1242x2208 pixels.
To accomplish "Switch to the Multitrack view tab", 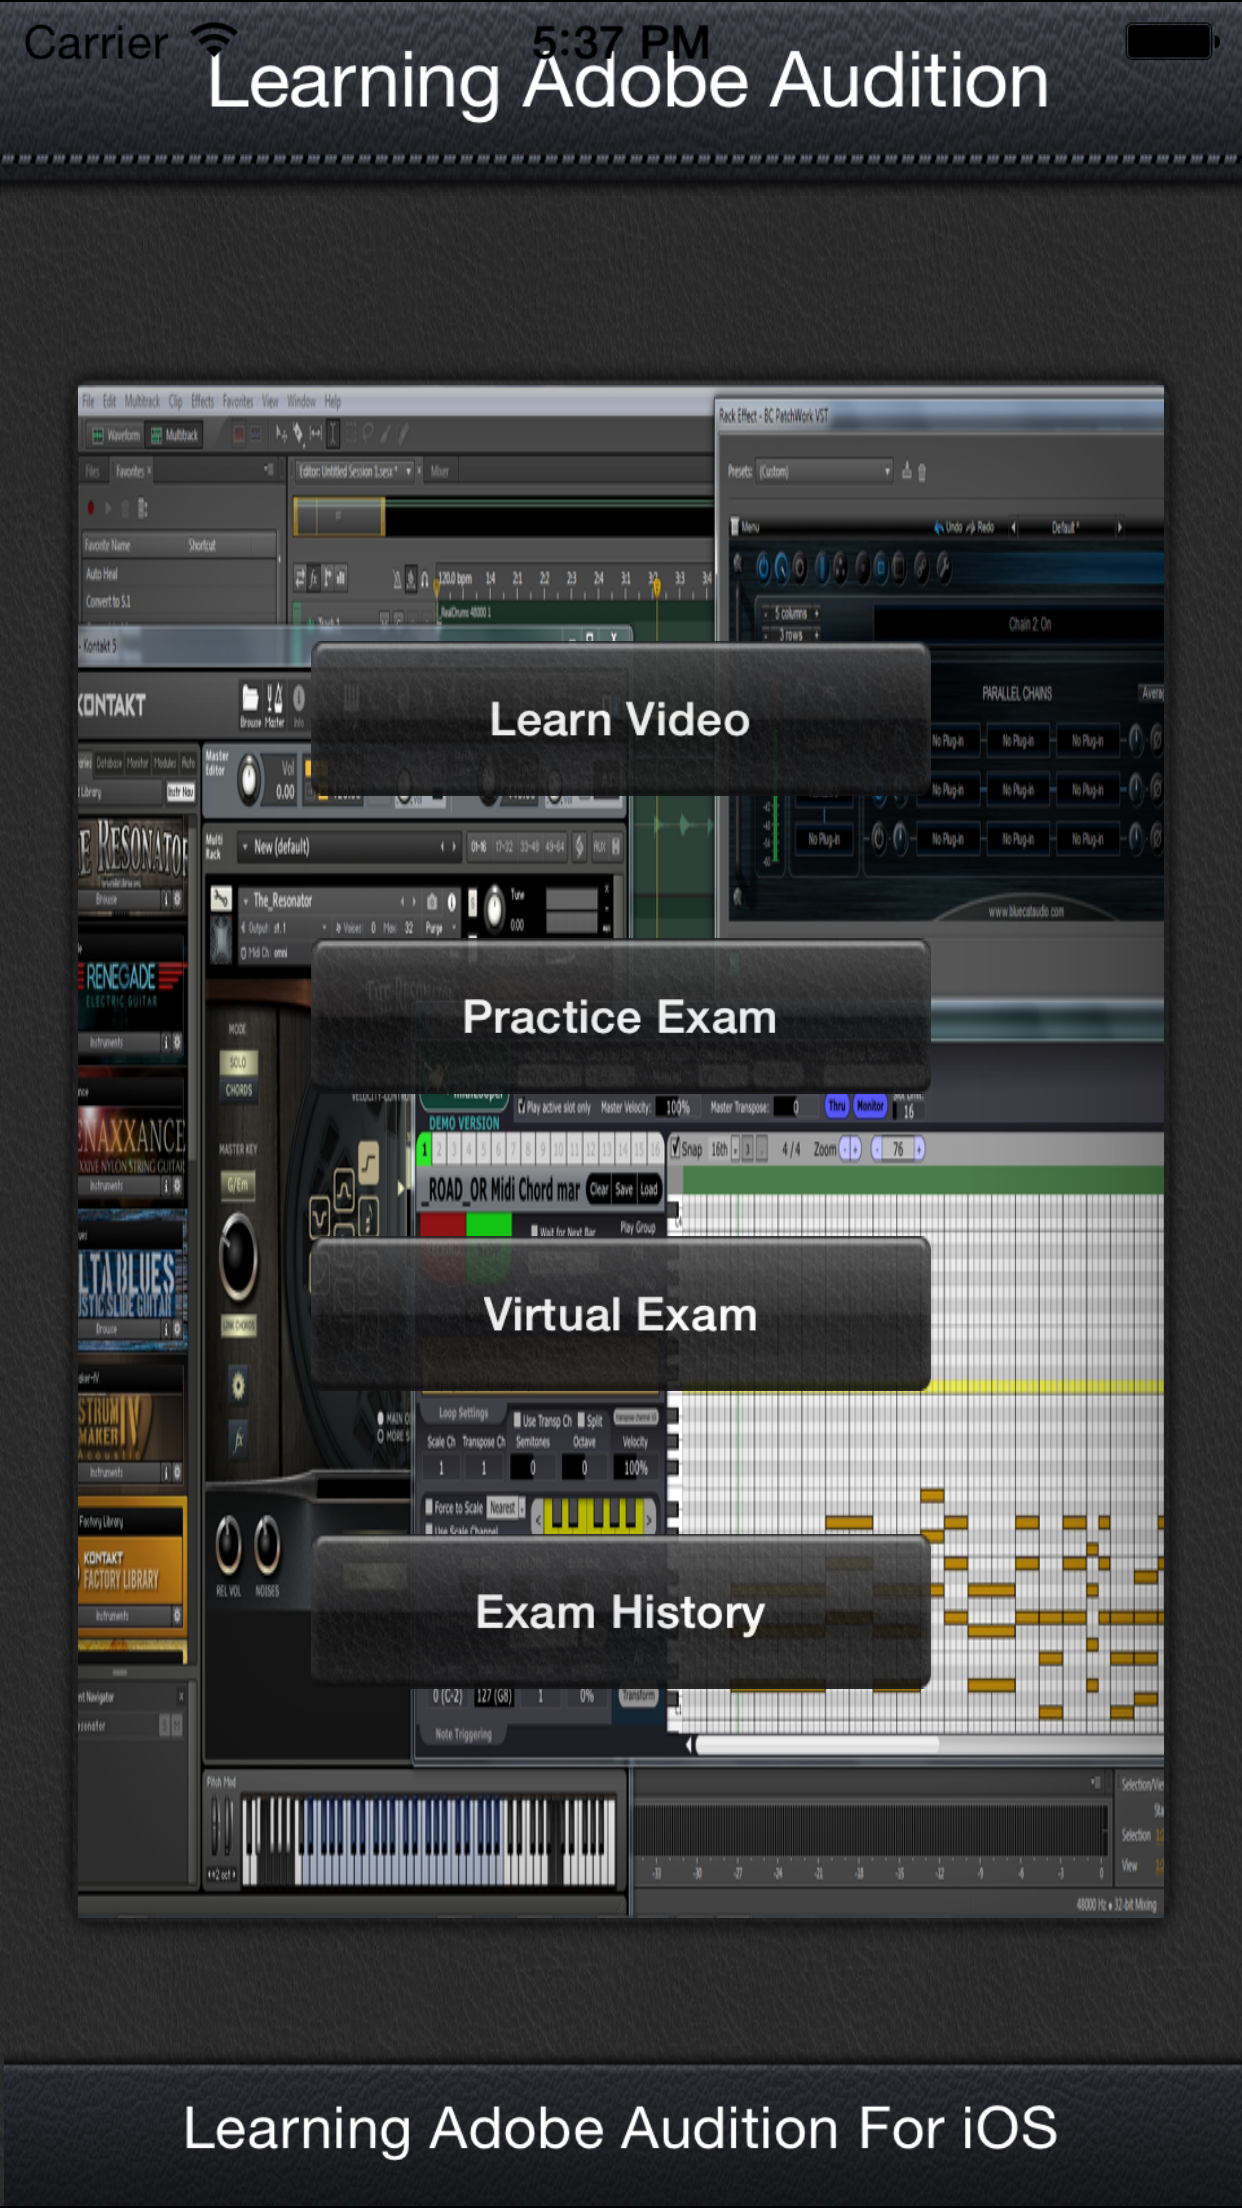I will coord(175,435).
